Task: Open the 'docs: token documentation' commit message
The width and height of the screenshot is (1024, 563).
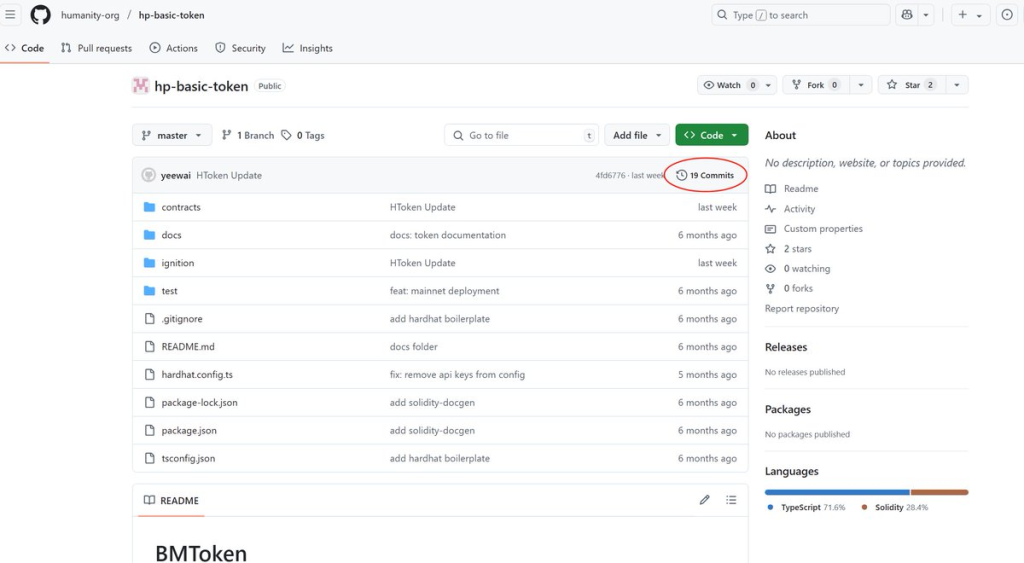Action: point(447,235)
